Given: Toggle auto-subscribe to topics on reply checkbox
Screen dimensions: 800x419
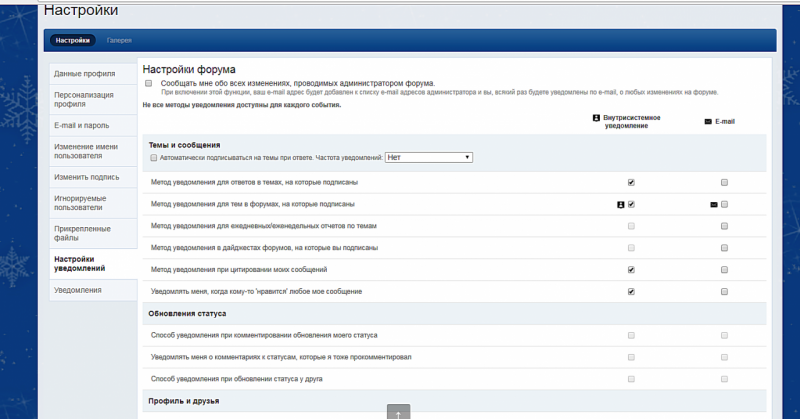Looking at the screenshot, I should 154,158.
